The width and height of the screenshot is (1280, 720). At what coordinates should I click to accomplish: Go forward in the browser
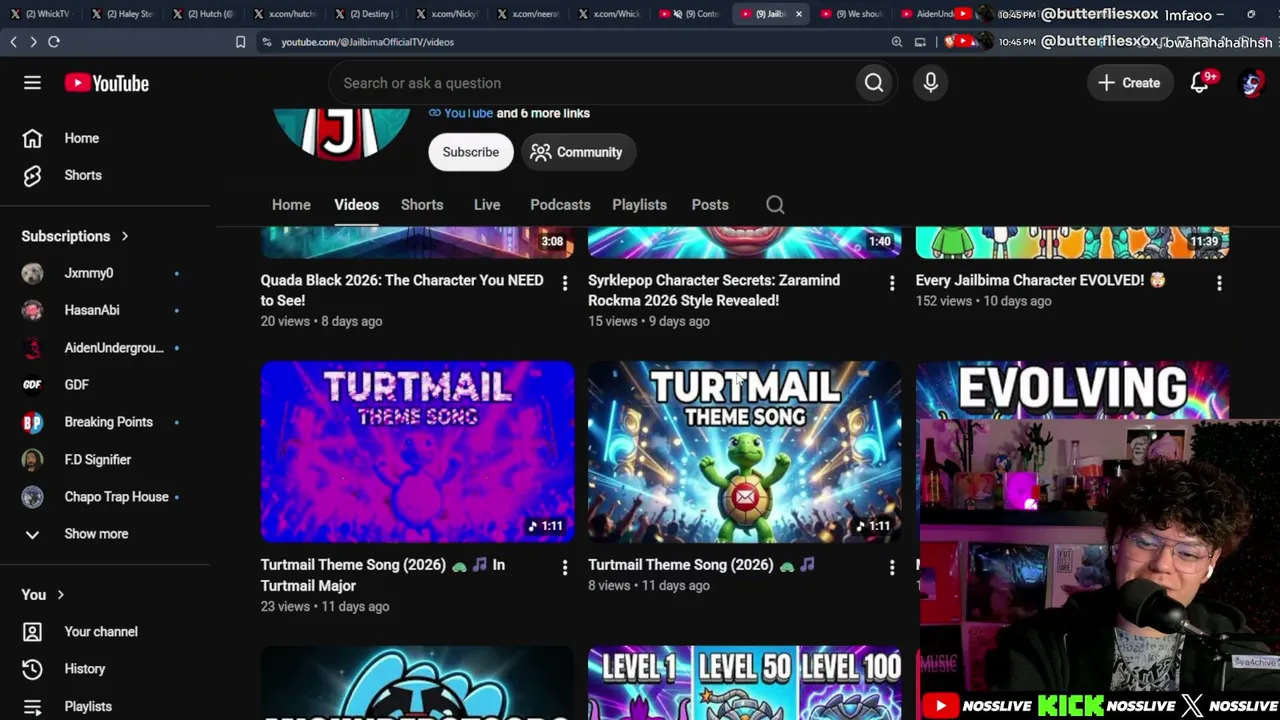pos(33,42)
